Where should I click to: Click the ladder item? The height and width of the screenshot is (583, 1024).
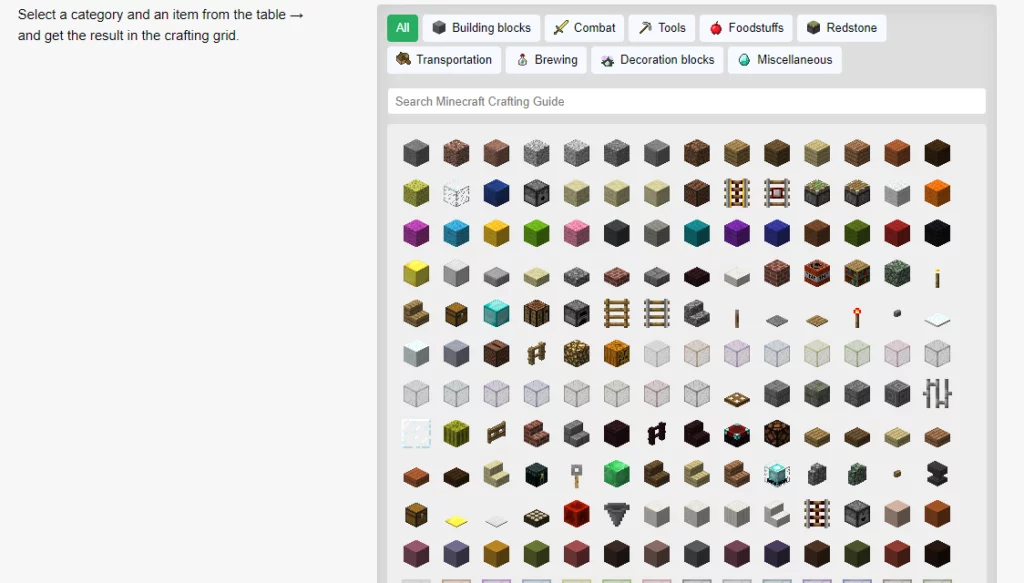616,314
